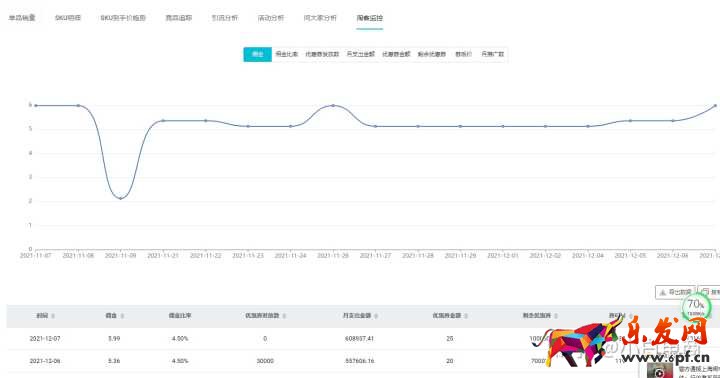Sort by 月支出金额 column arrows
Screen dimensions: 720x378
click(376, 316)
